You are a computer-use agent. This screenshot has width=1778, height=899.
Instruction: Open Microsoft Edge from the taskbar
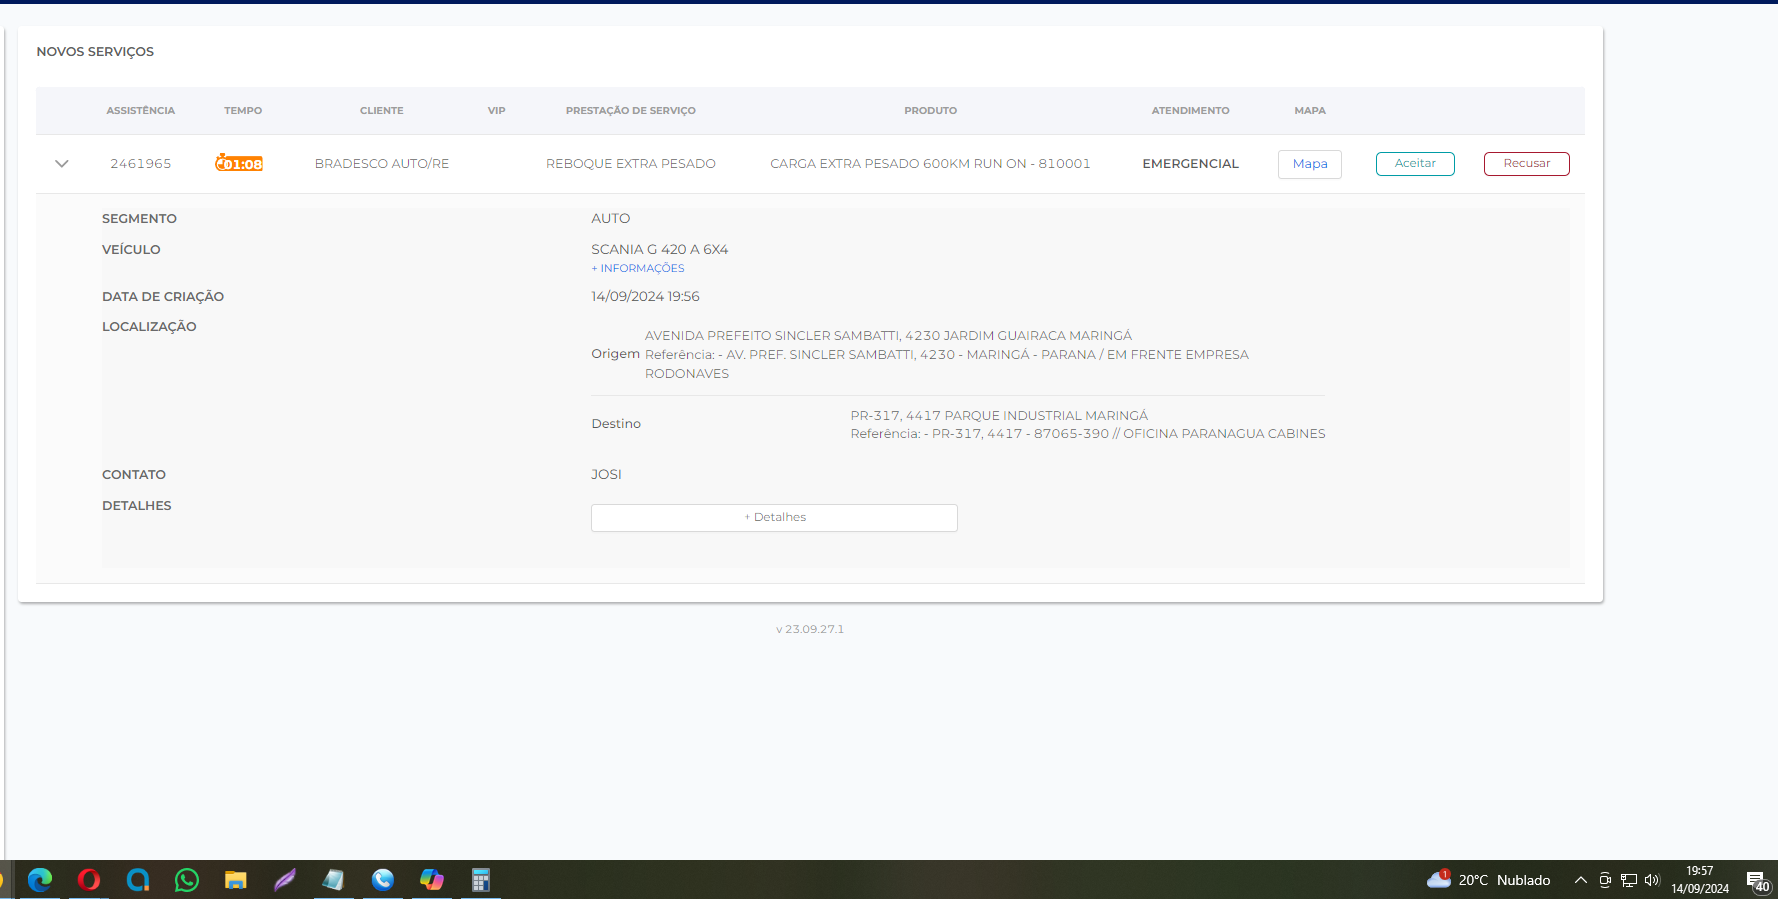click(40, 880)
